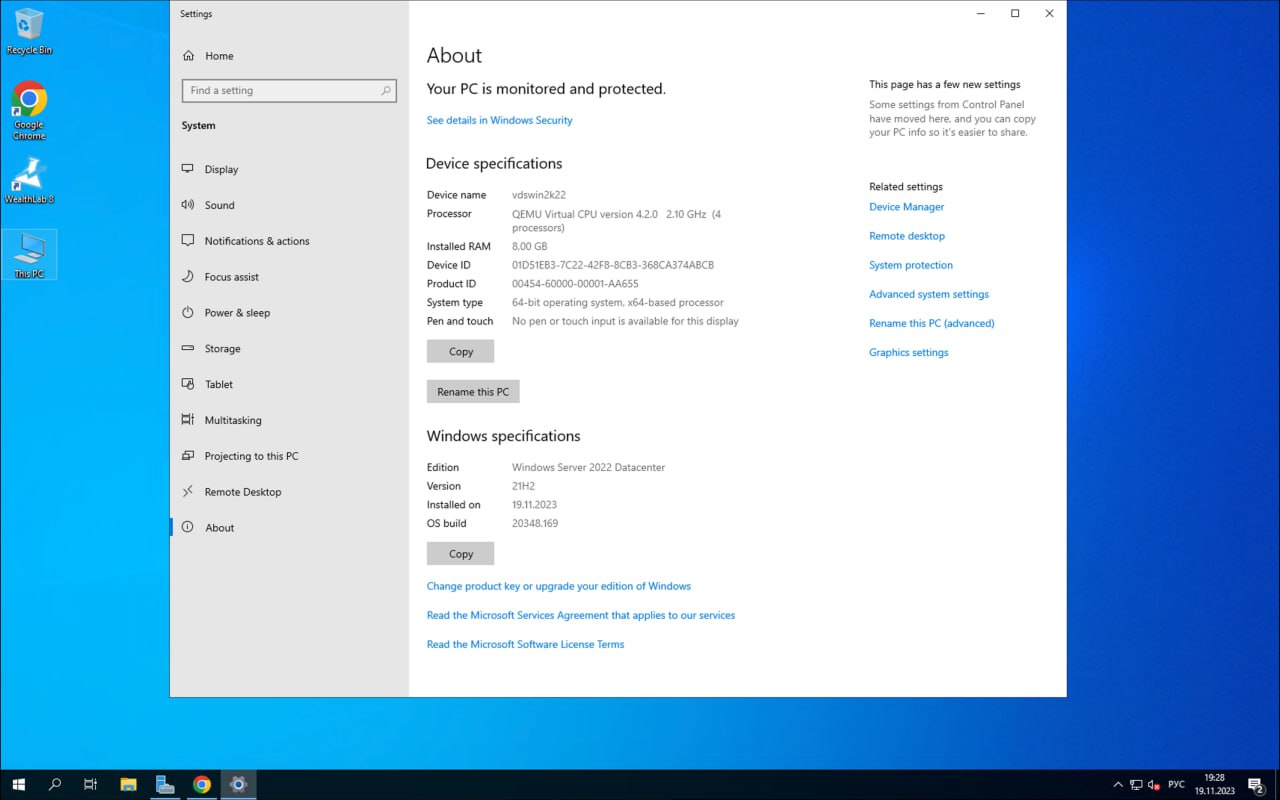Click the Notifications & actions icon

(x=188, y=241)
